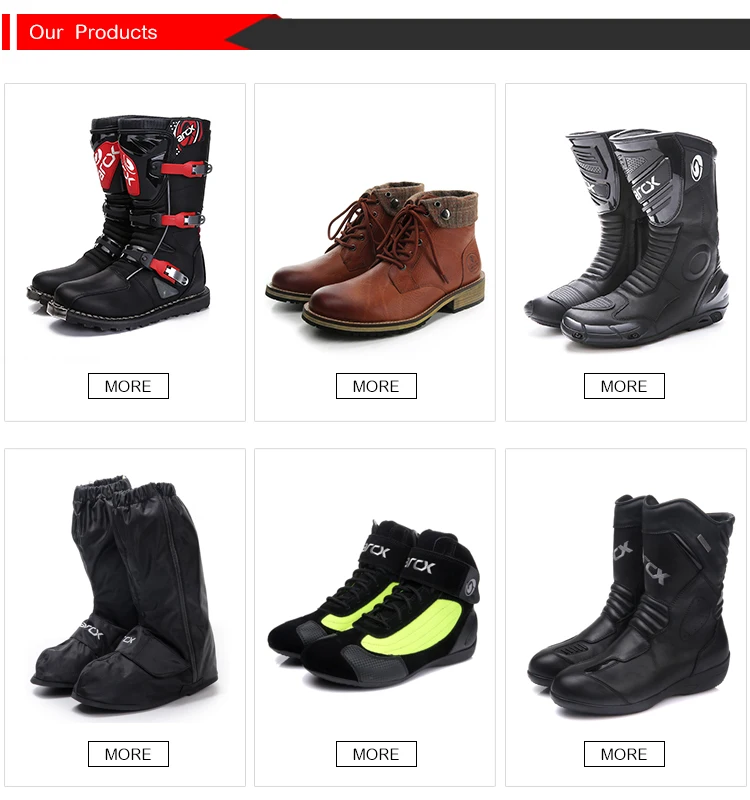Click MORE under the black rain boot covers

click(x=128, y=754)
